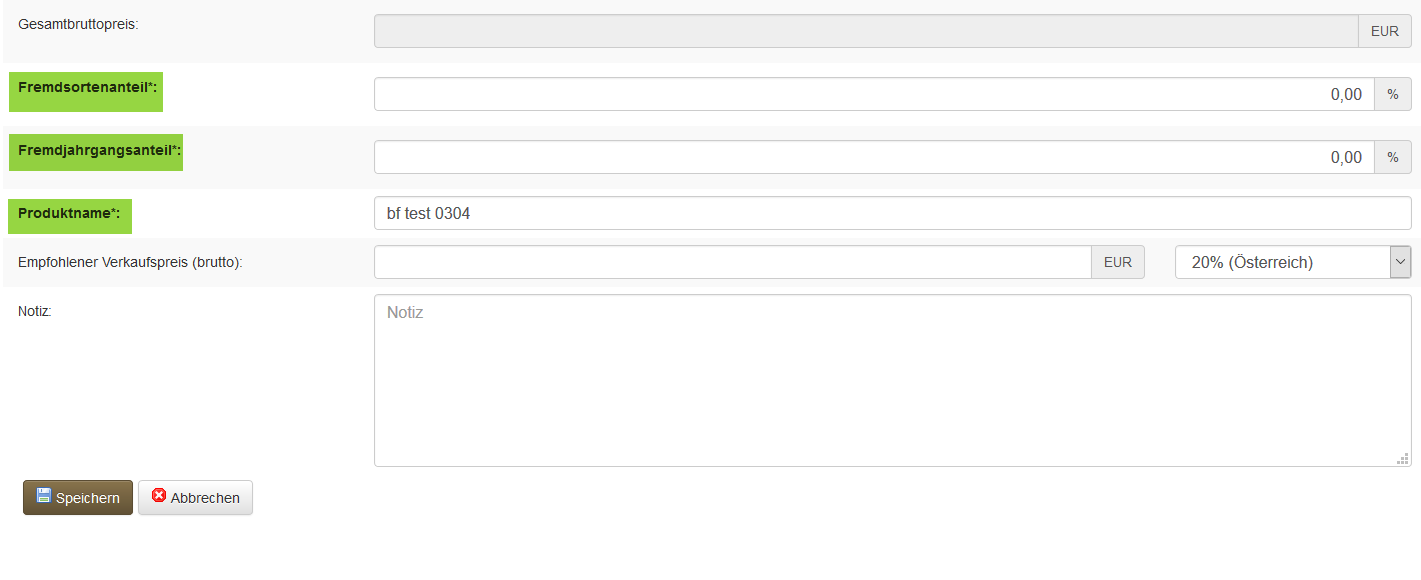
Task: Click the floppy disk icon on Speichern
Action: coord(43,496)
